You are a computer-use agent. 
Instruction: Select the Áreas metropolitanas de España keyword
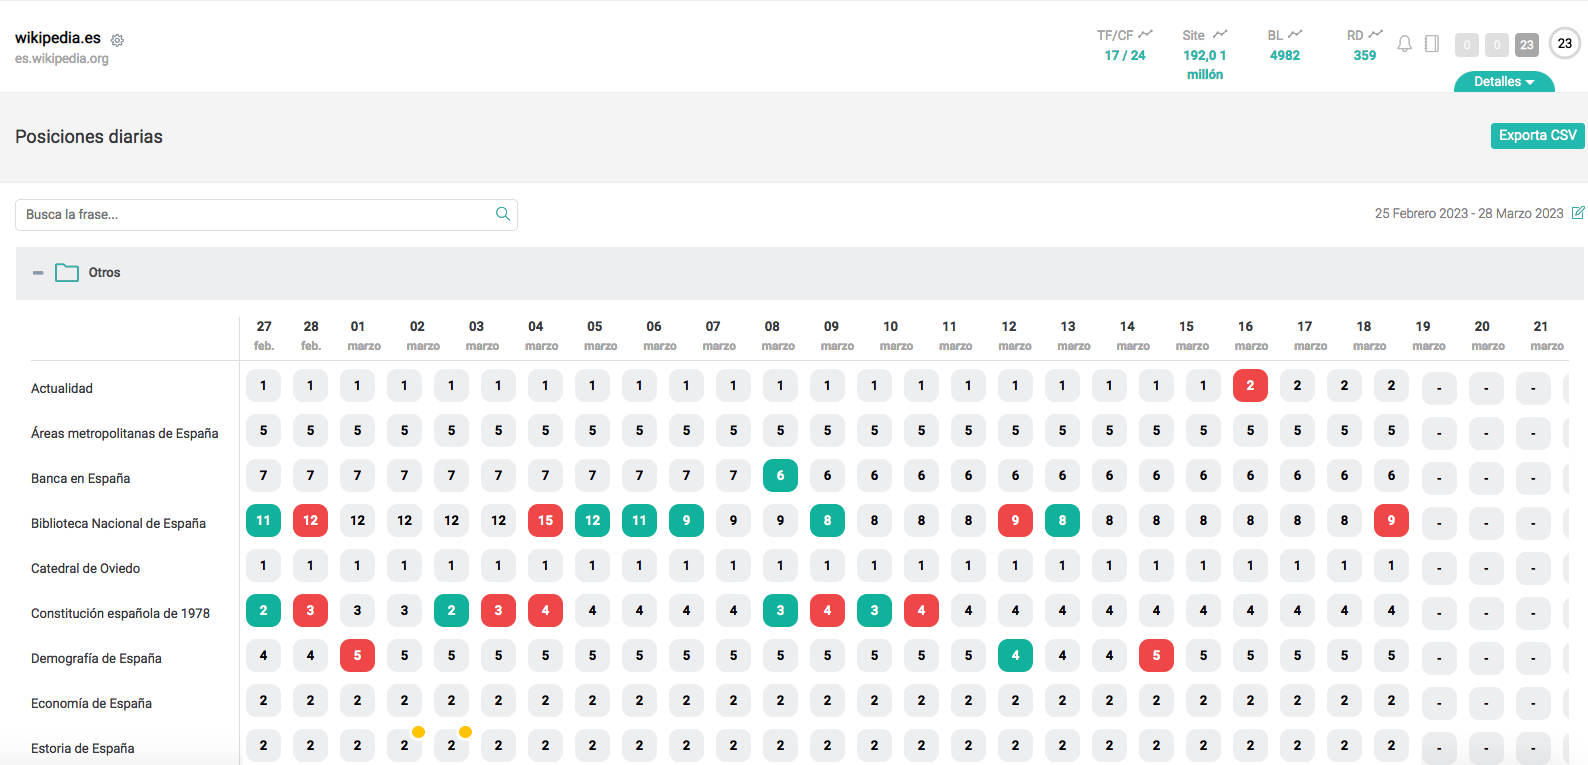point(125,433)
